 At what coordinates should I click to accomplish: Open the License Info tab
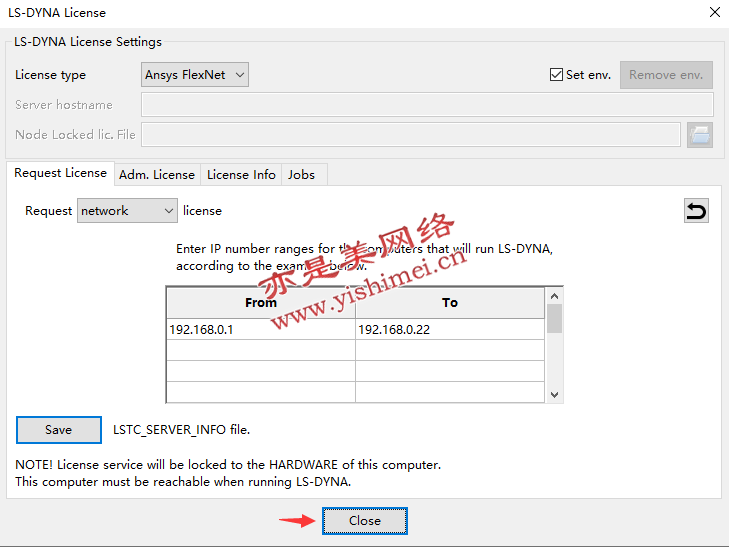[x=241, y=175]
